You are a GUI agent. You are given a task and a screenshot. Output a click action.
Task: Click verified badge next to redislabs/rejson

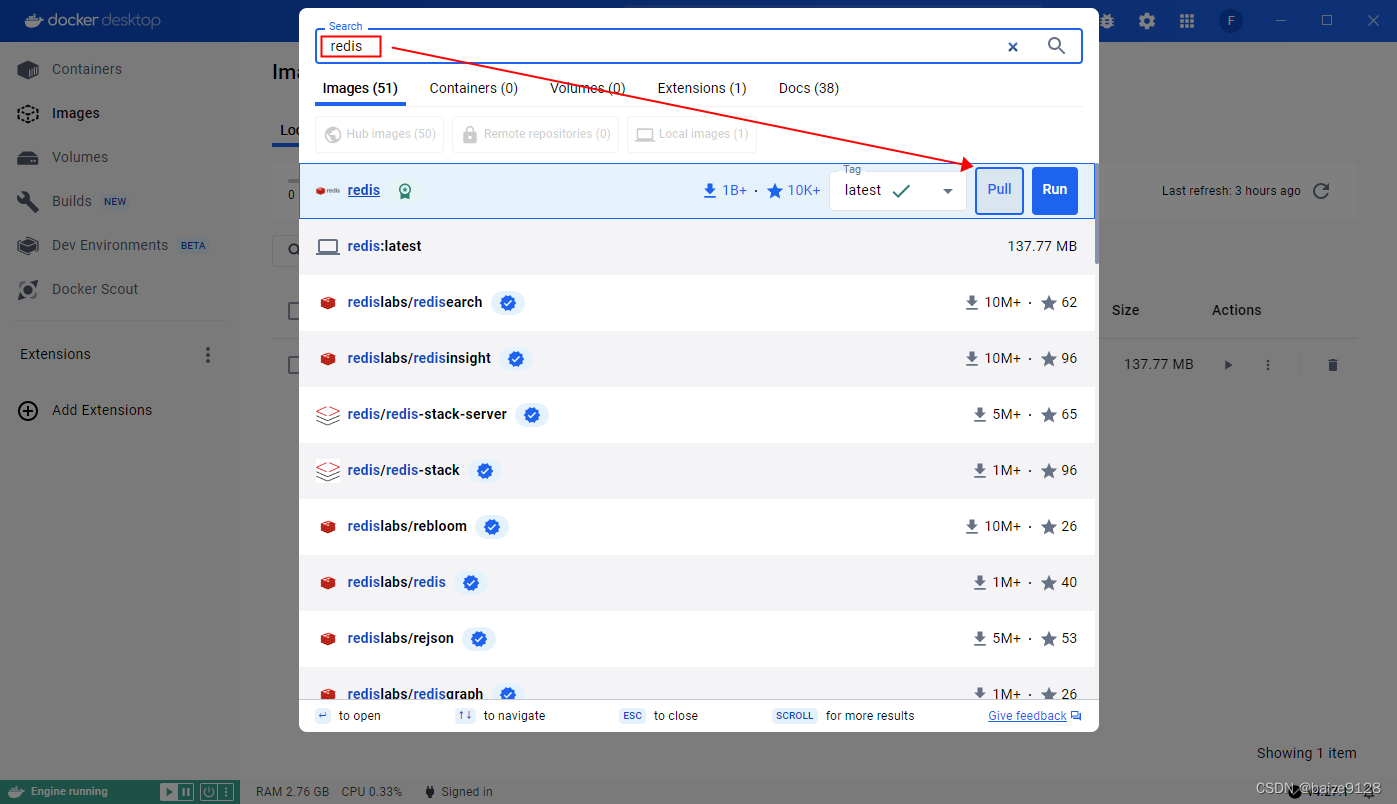pos(479,638)
